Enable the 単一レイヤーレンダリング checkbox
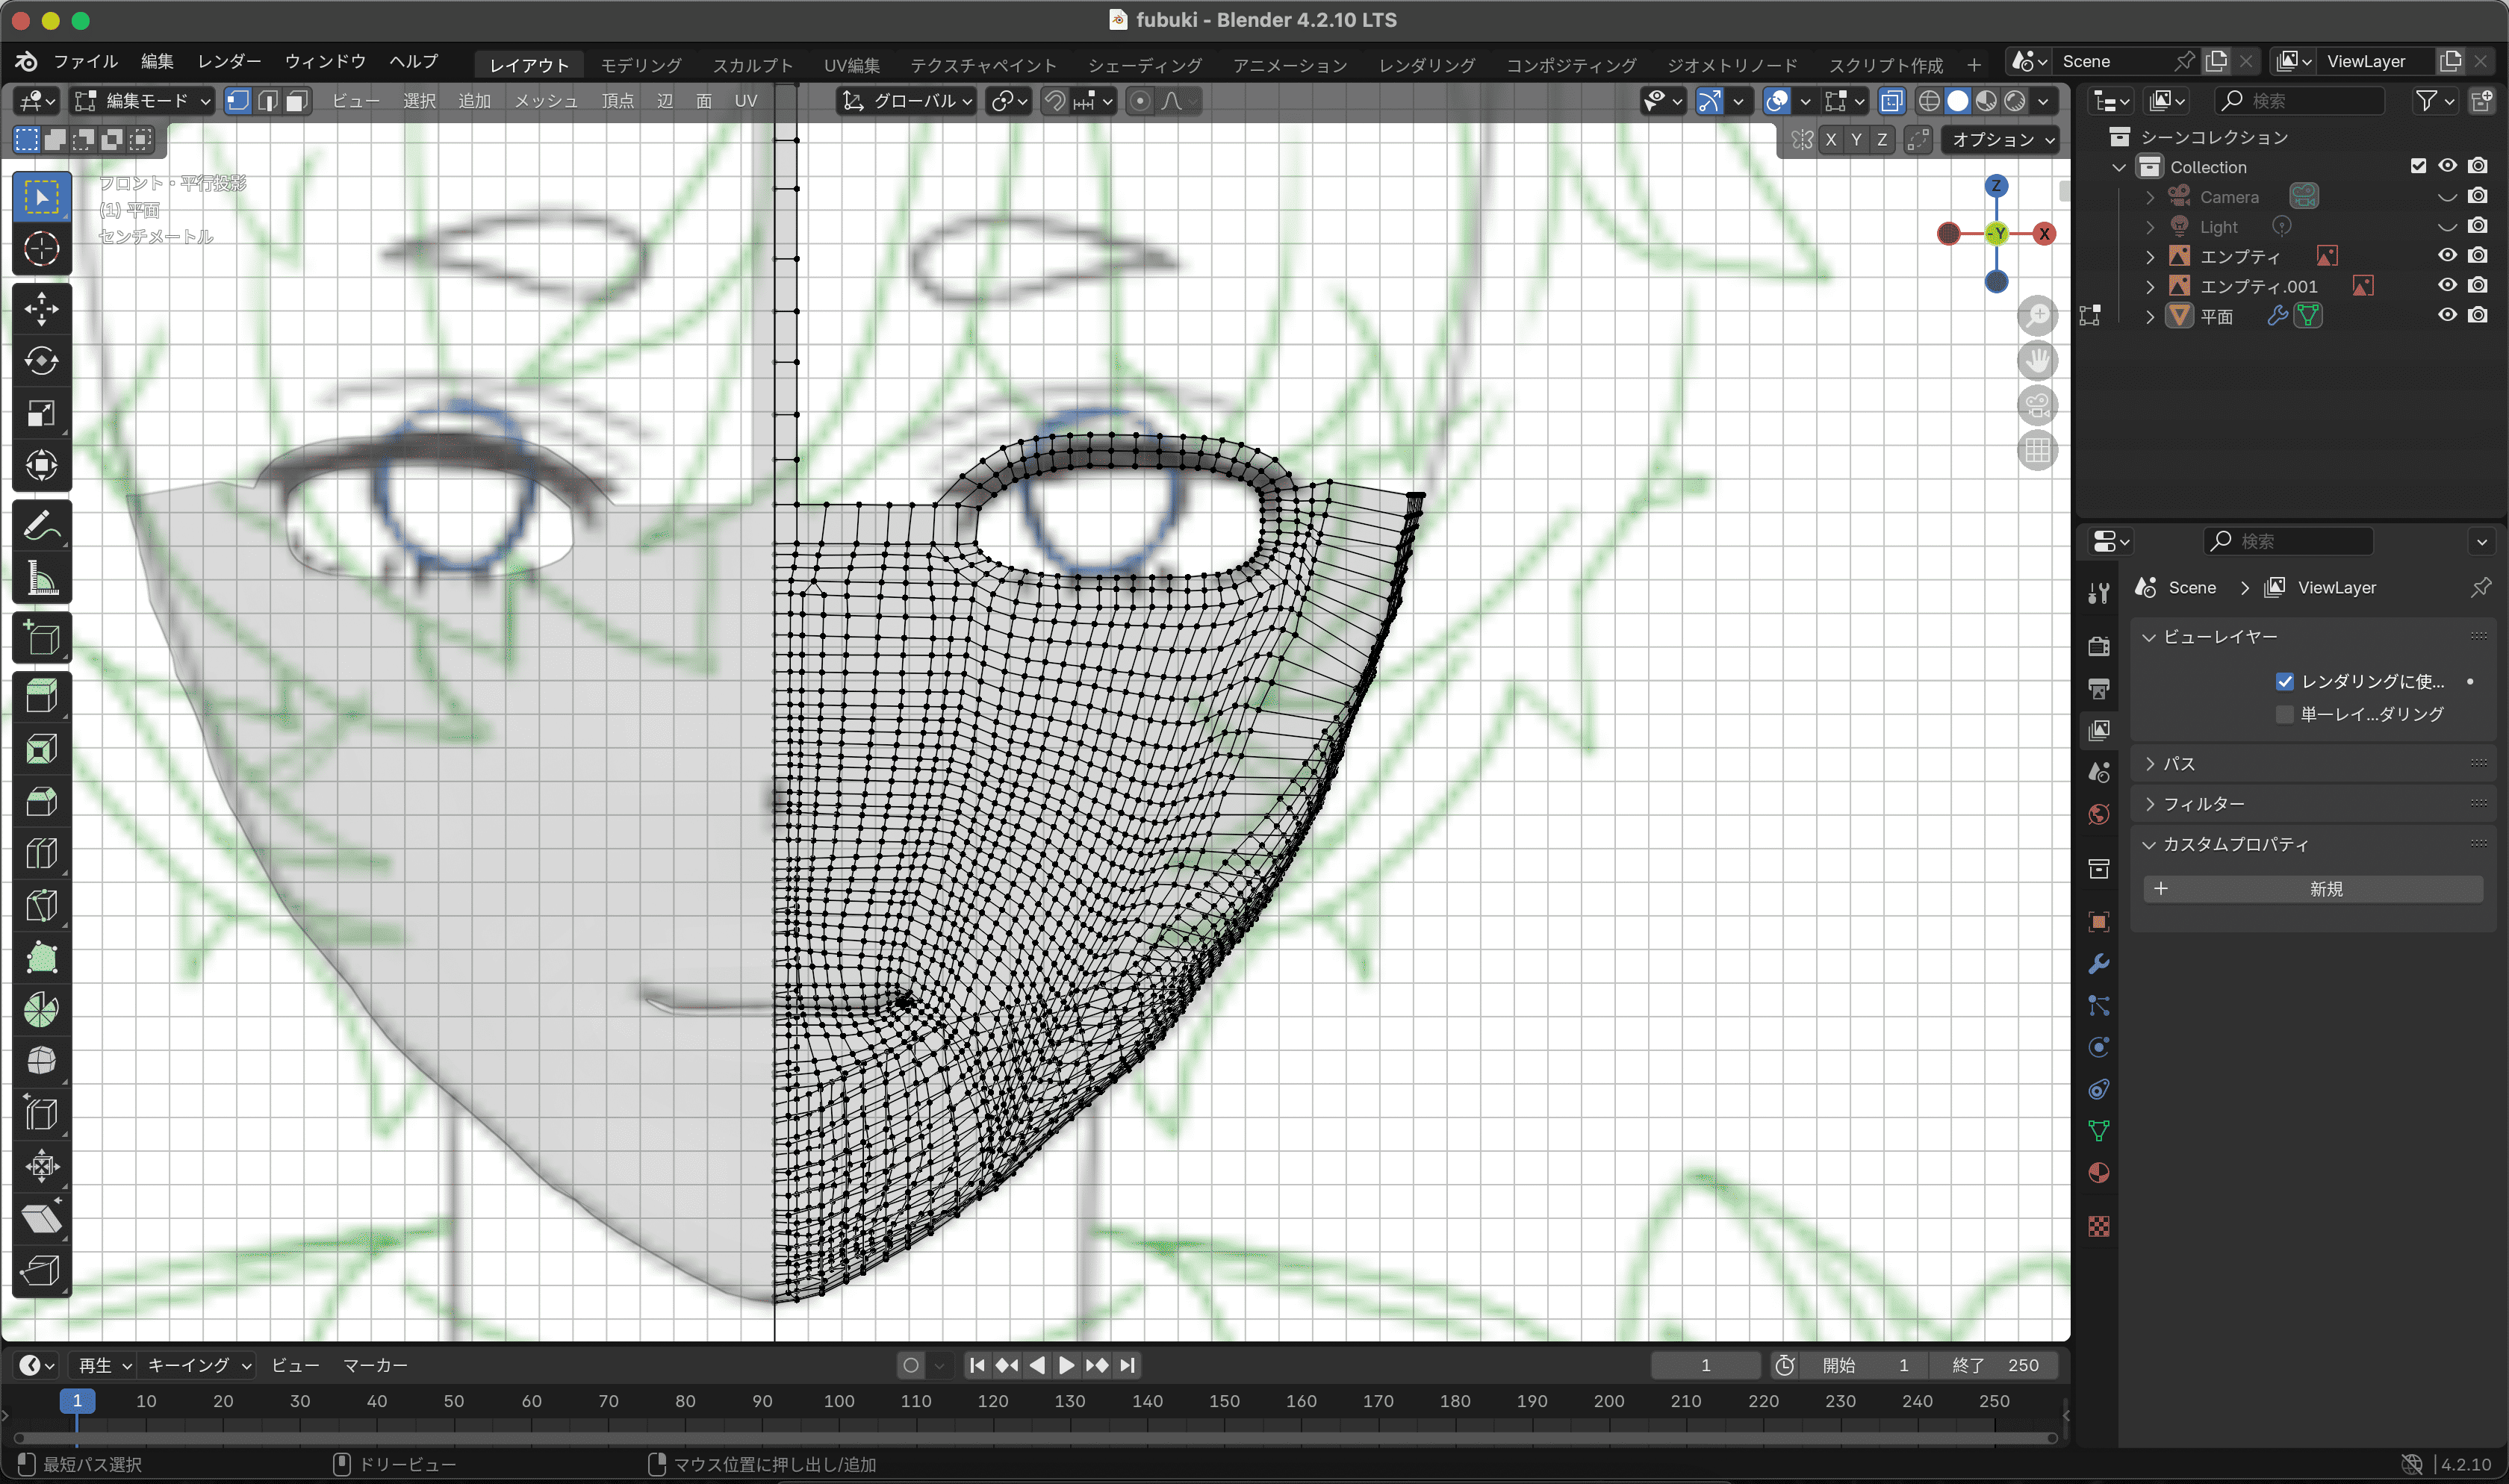This screenshot has height=1484, width=2509. 2284,714
